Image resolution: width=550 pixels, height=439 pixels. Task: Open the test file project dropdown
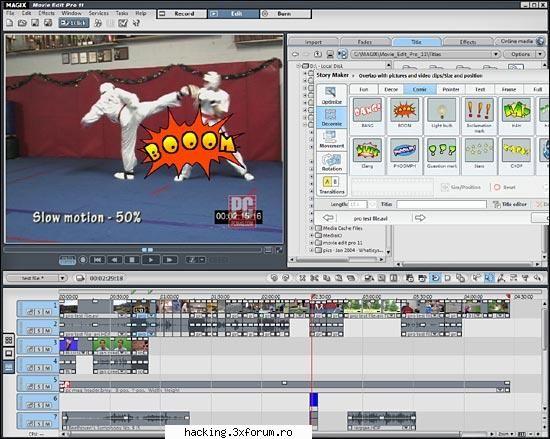pos(62,278)
